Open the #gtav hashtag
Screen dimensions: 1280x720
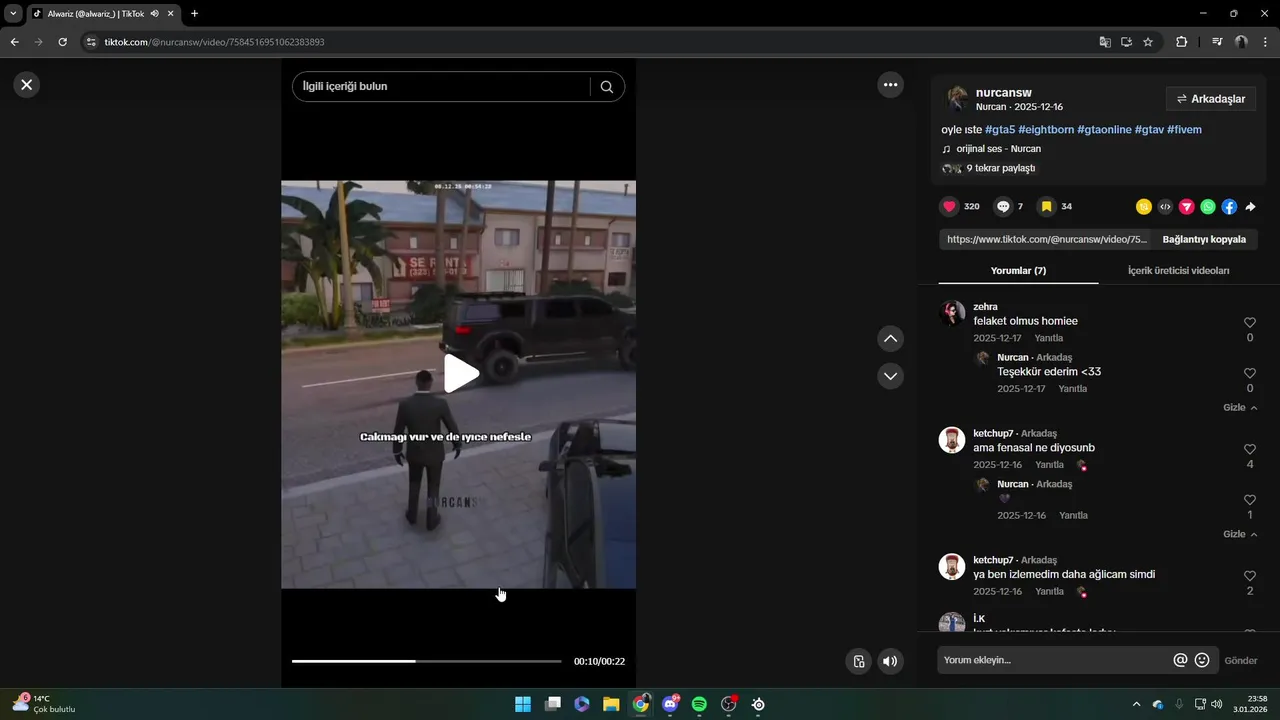1149,130
